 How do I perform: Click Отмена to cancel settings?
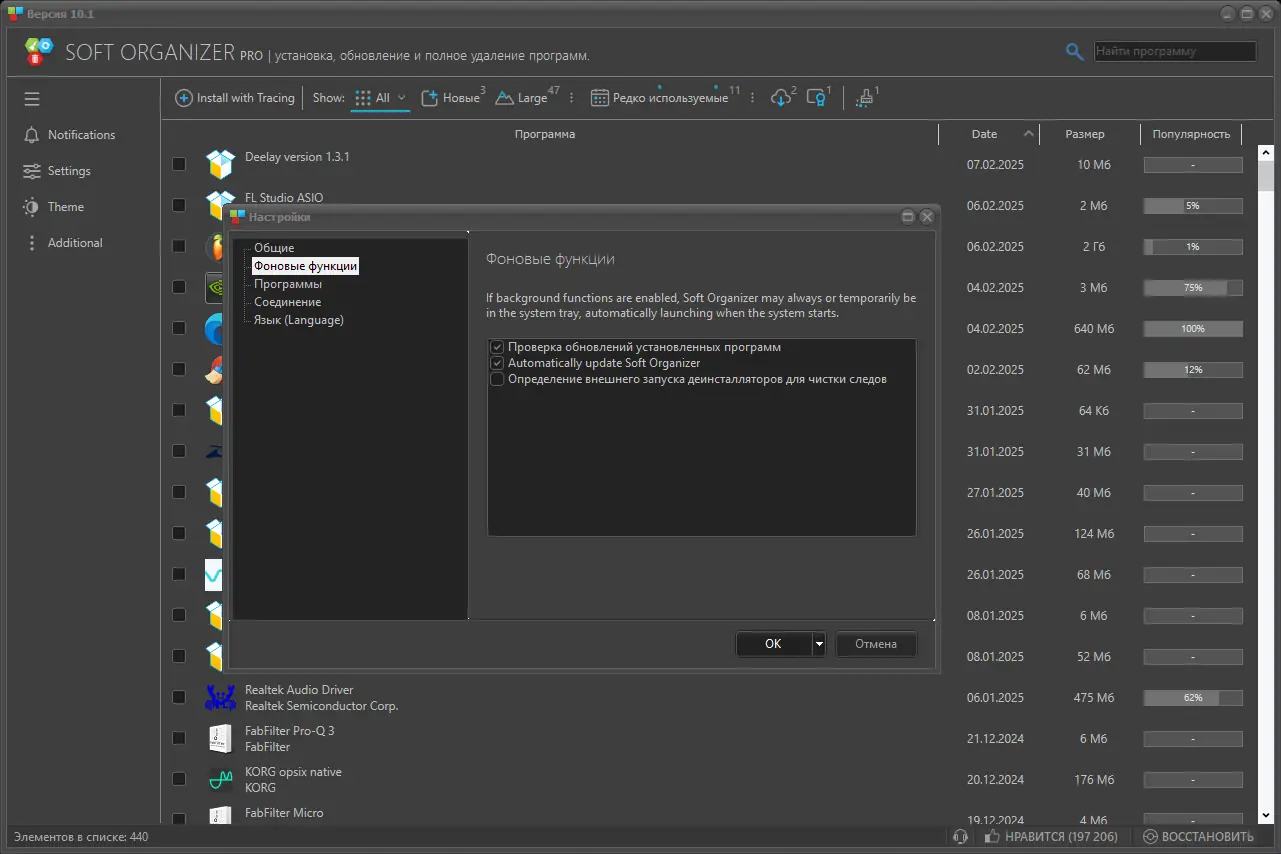tap(876, 644)
